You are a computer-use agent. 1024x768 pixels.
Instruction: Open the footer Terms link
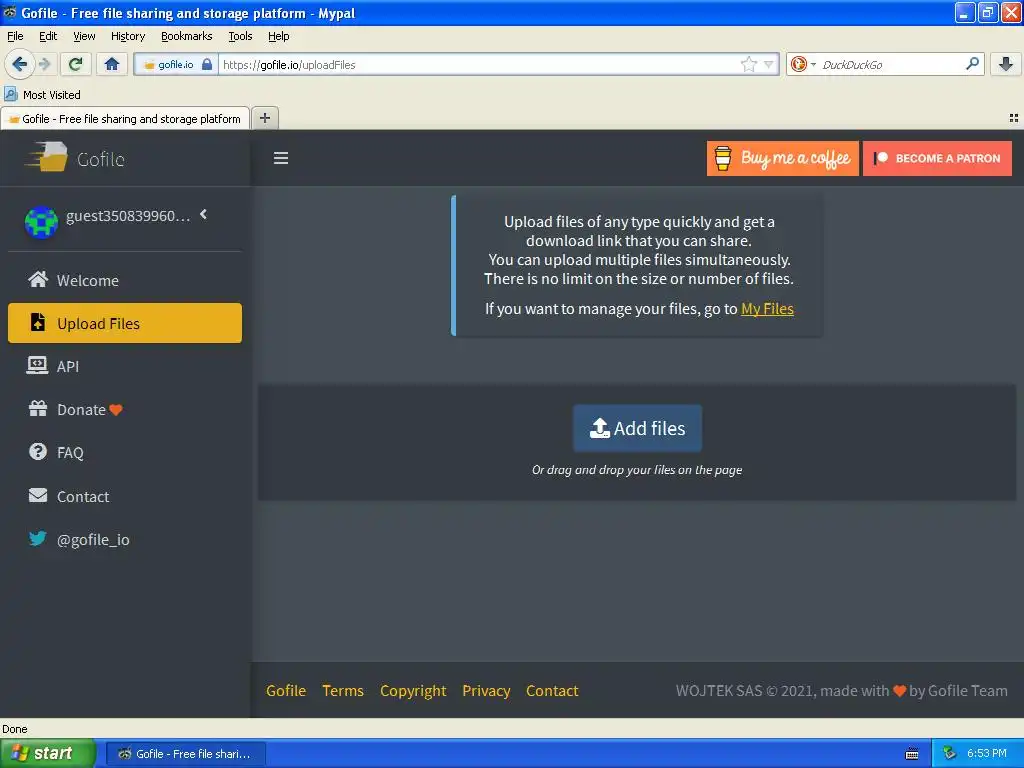click(343, 690)
